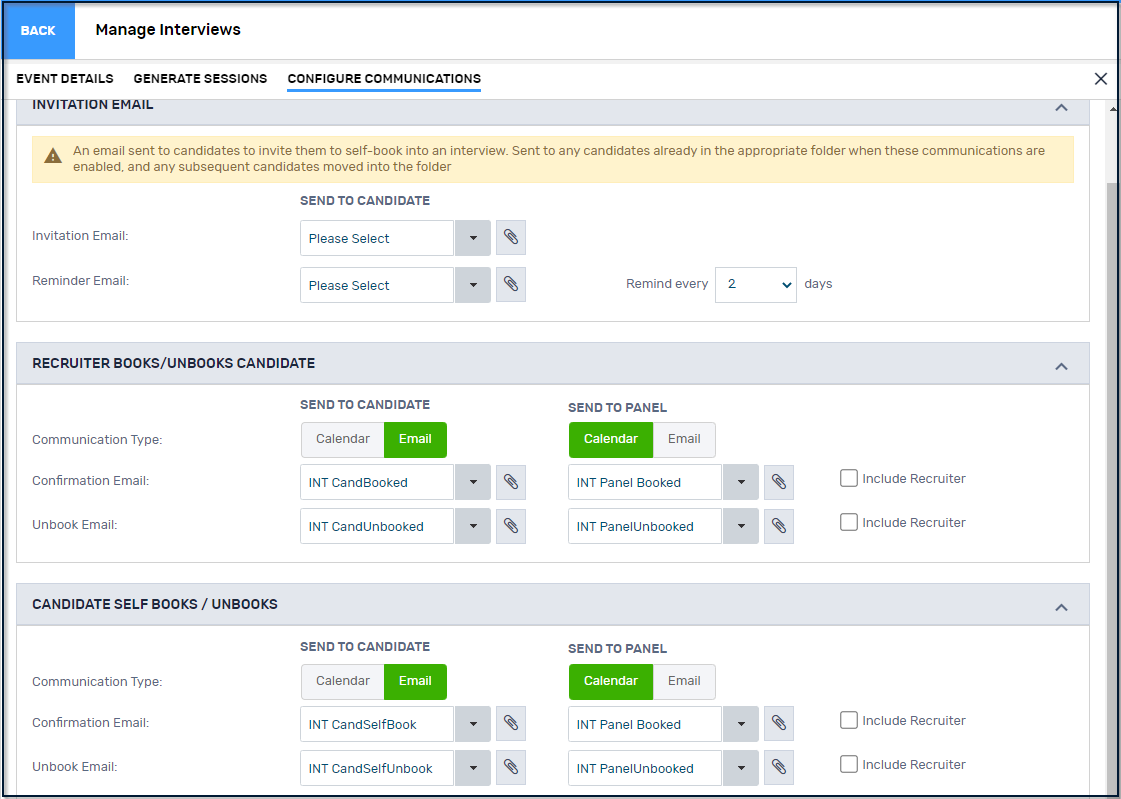Image resolution: width=1121 pixels, height=799 pixels.
Task: Click 'SEND TO CANDIDATE' heading in Invitation Email section
Action: point(365,201)
